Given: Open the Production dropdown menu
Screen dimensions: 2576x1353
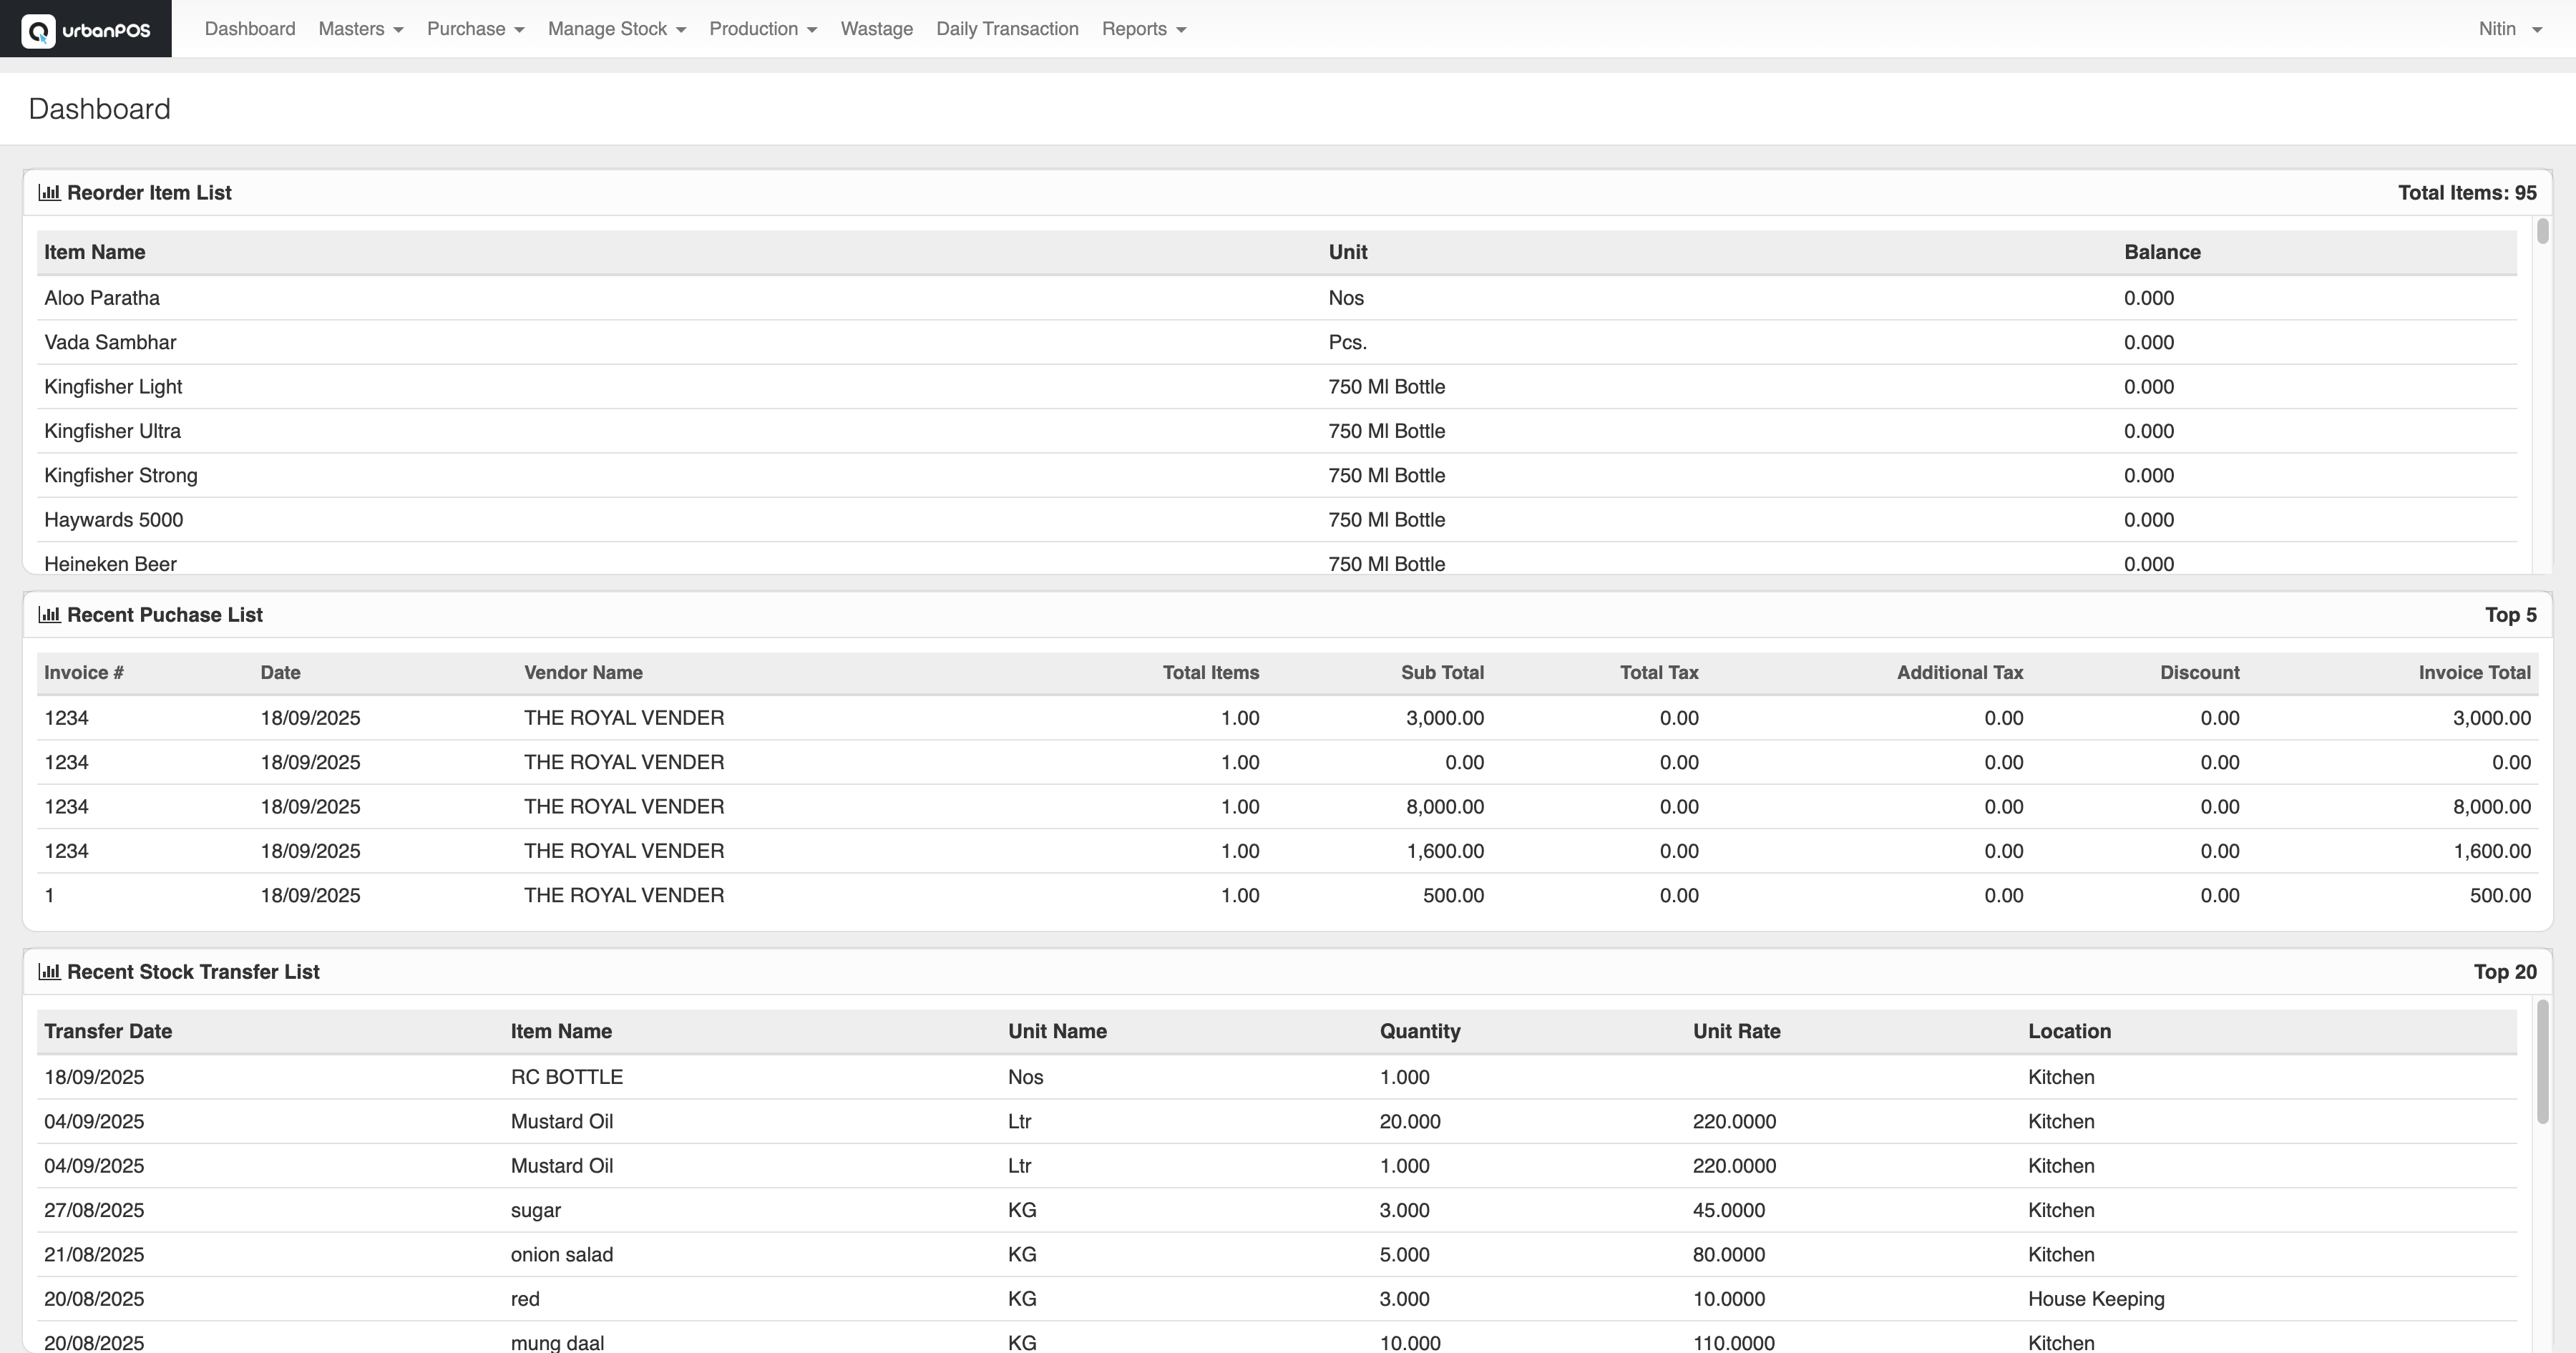Looking at the screenshot, I should tap(763, 29).
